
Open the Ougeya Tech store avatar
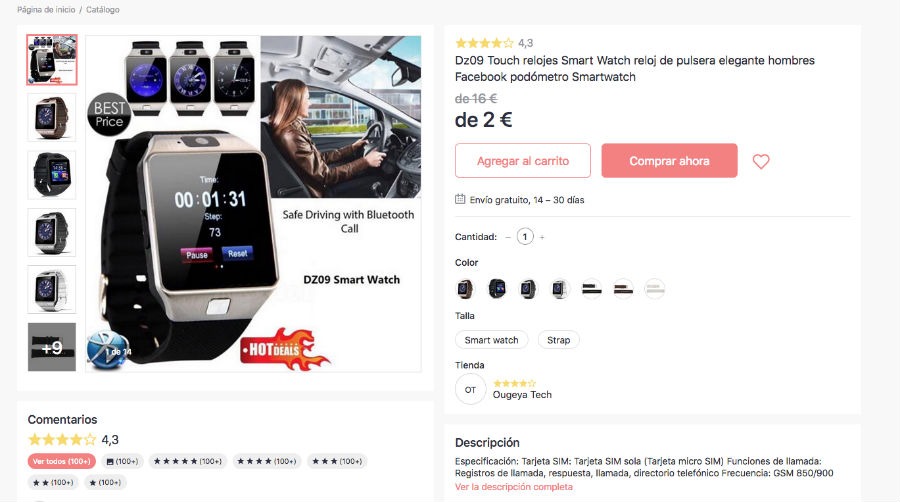point(470,390)
